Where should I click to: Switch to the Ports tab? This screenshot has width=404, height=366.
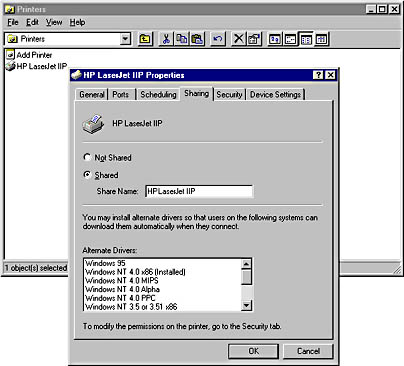[x=121, y=95]
